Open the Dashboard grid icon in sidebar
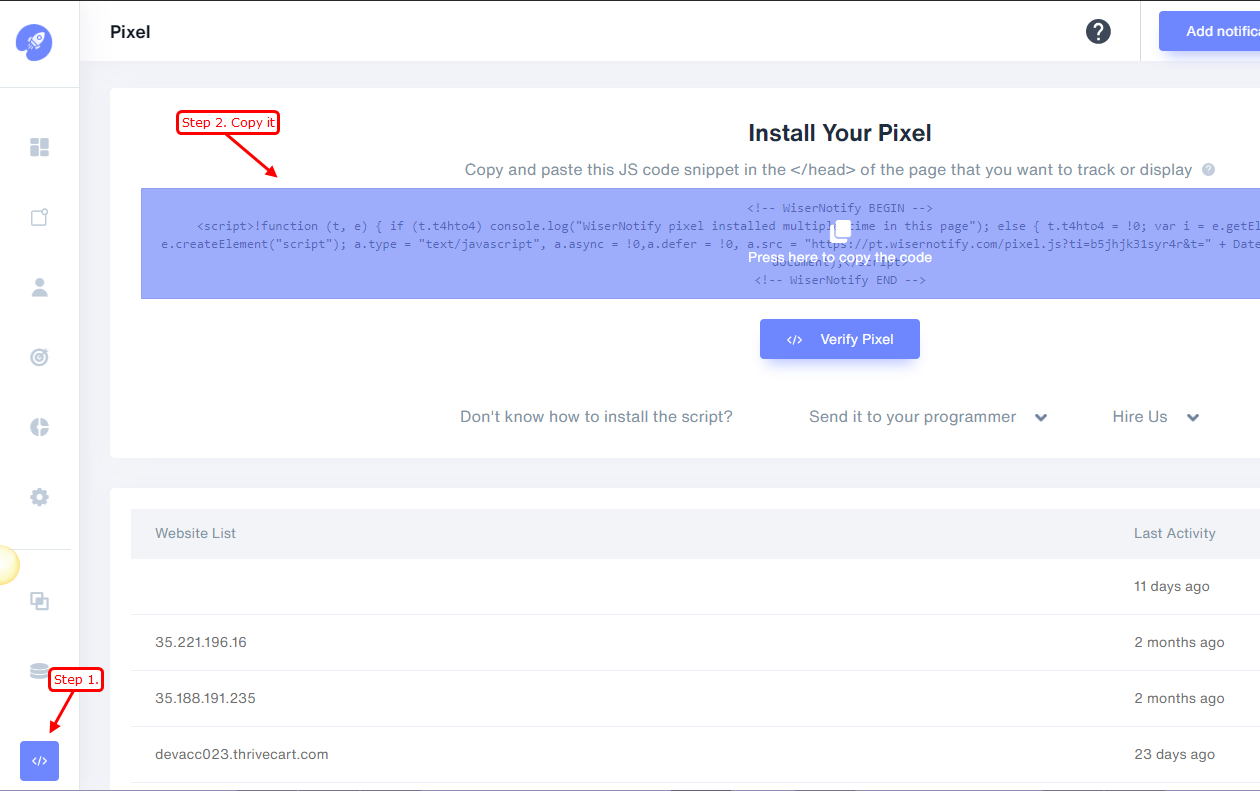This screenshot has width=1260, height=791. (x=40, y=147)
